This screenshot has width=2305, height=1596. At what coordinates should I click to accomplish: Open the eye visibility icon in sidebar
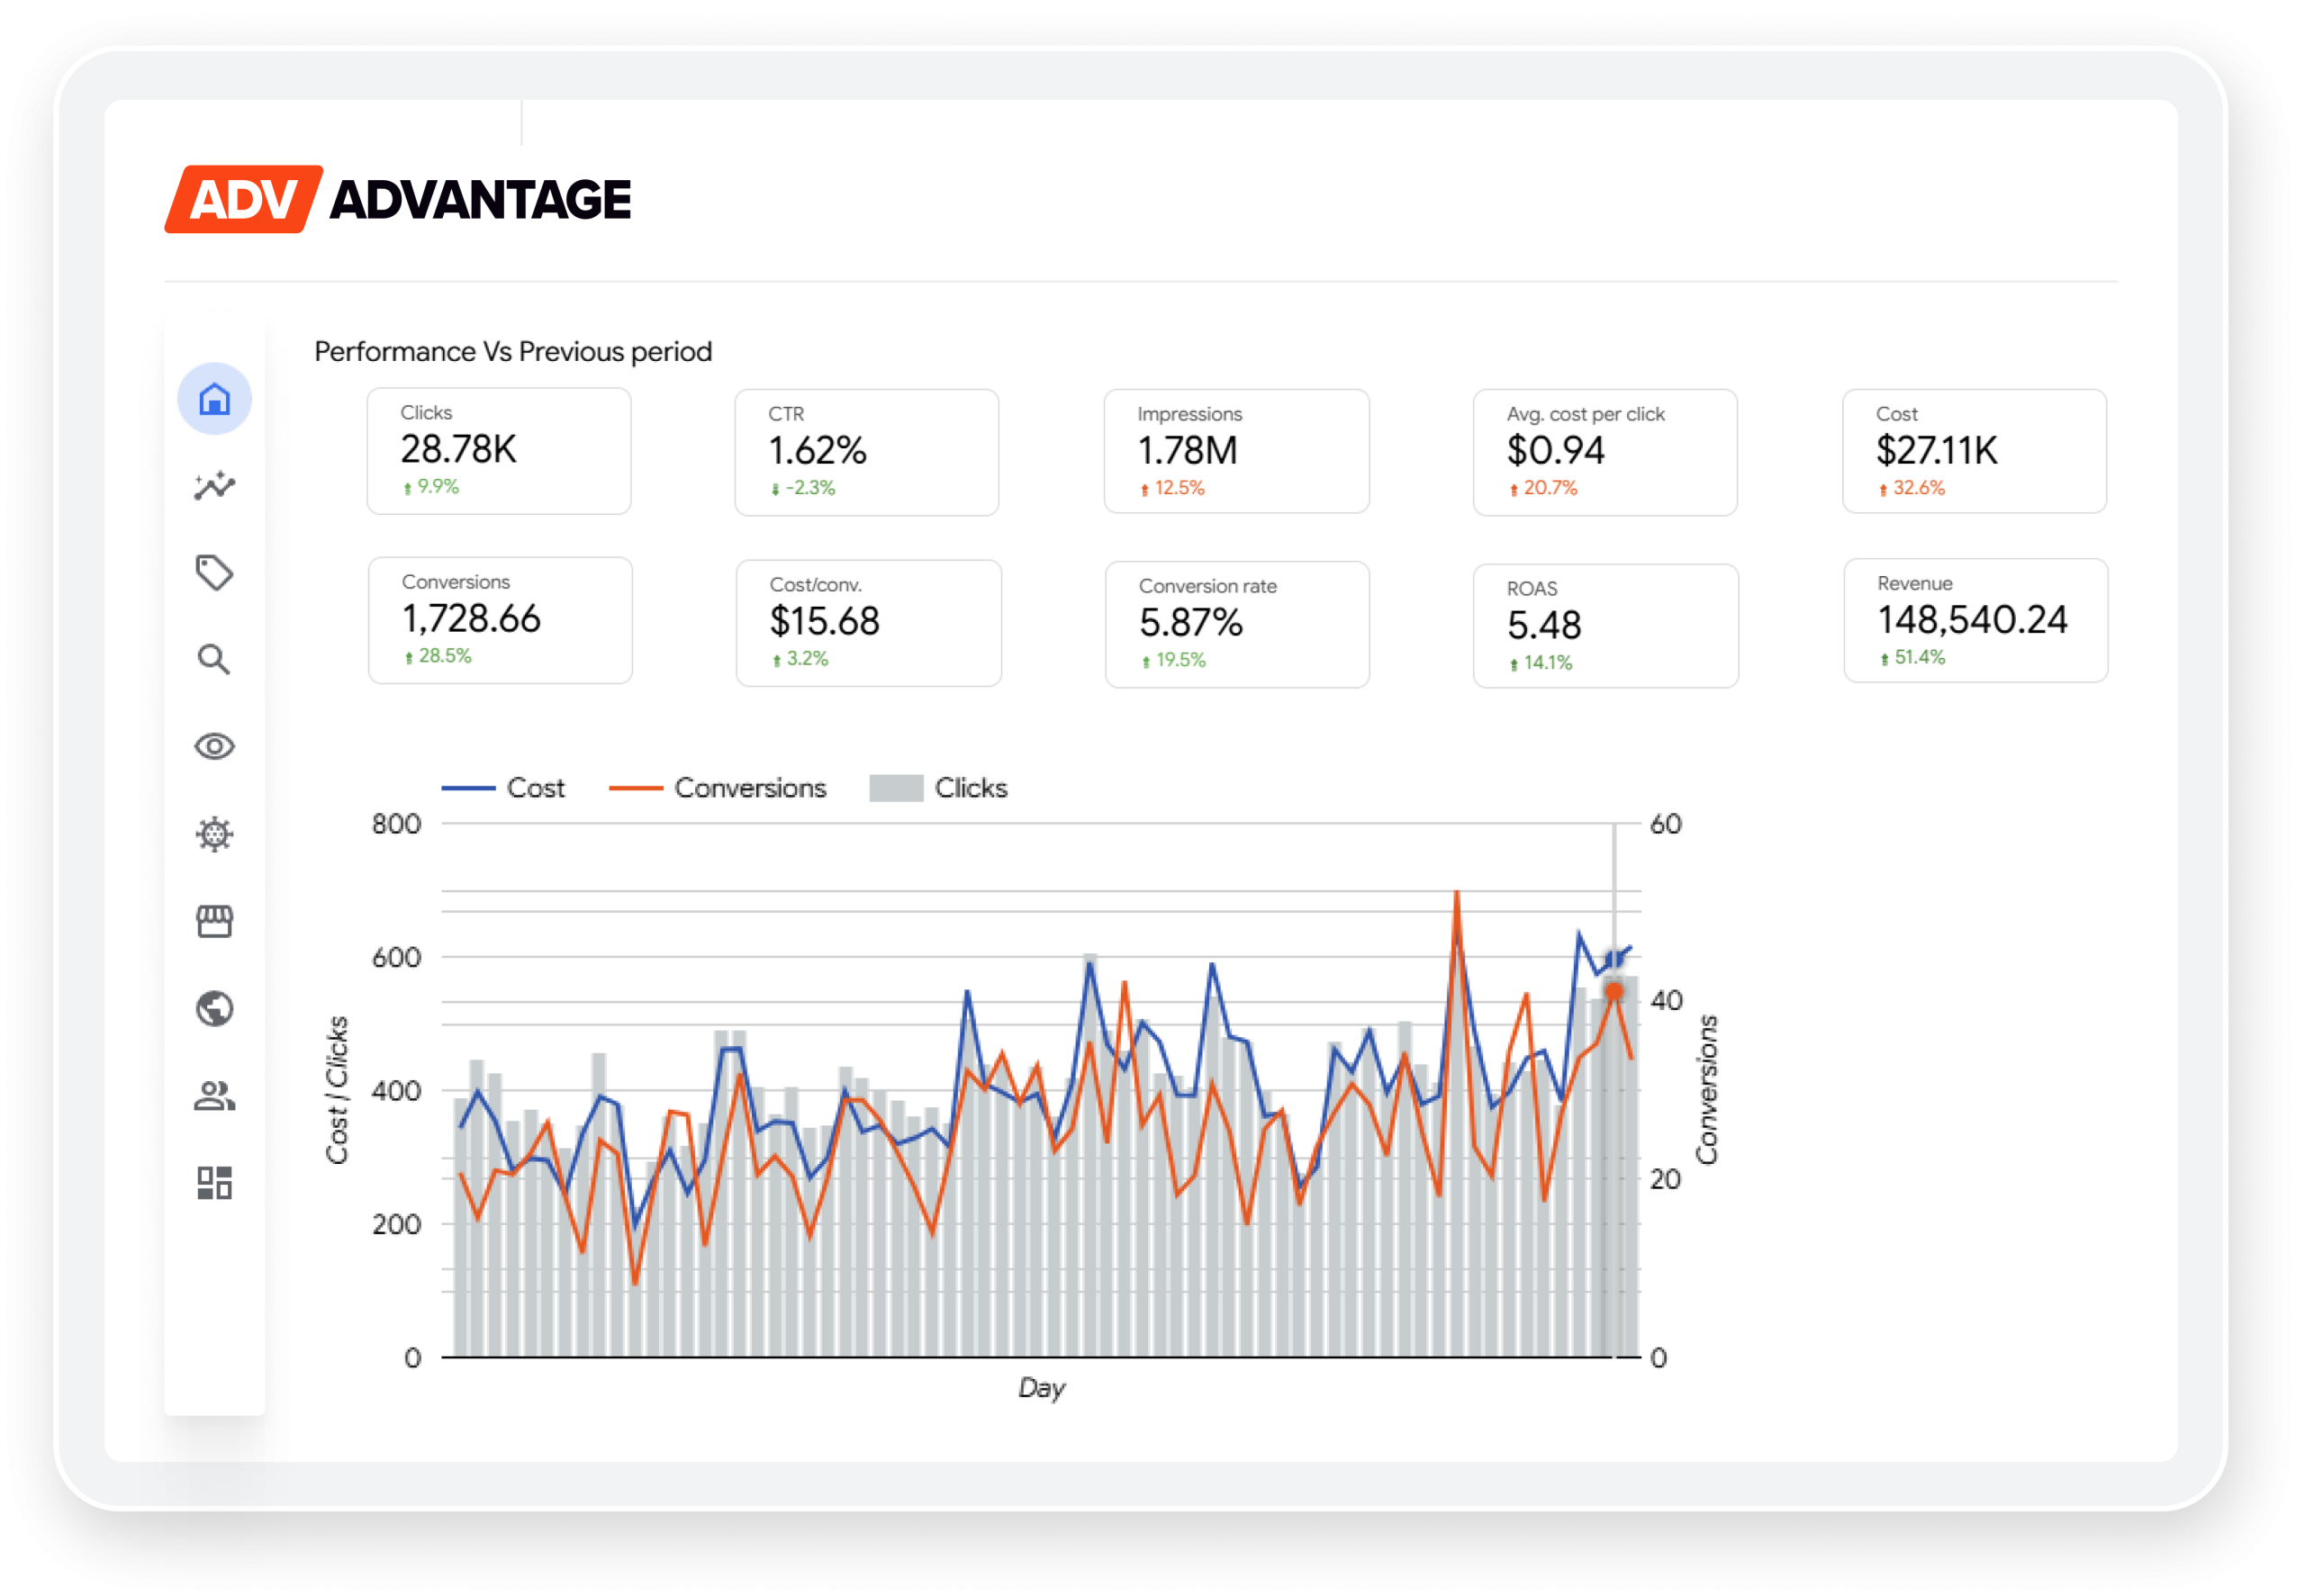pyautogui.click(x=214, y=747)
